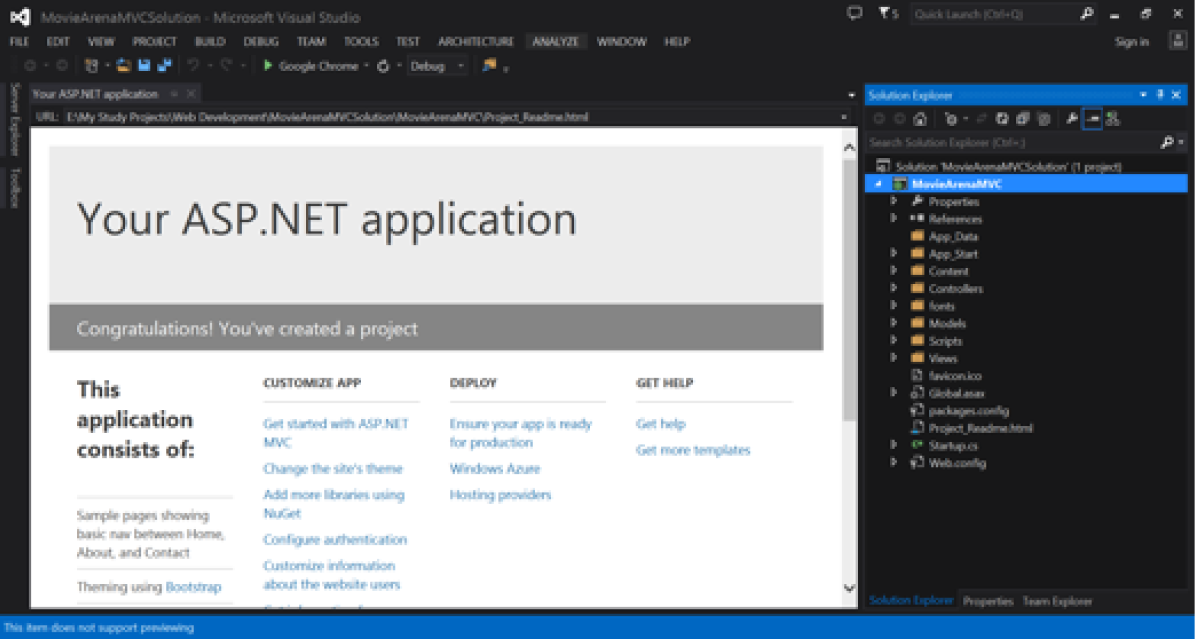1196x639 pixels.
Task: Click the Browser Link refresh icon
Action: (x=384, y=66)
